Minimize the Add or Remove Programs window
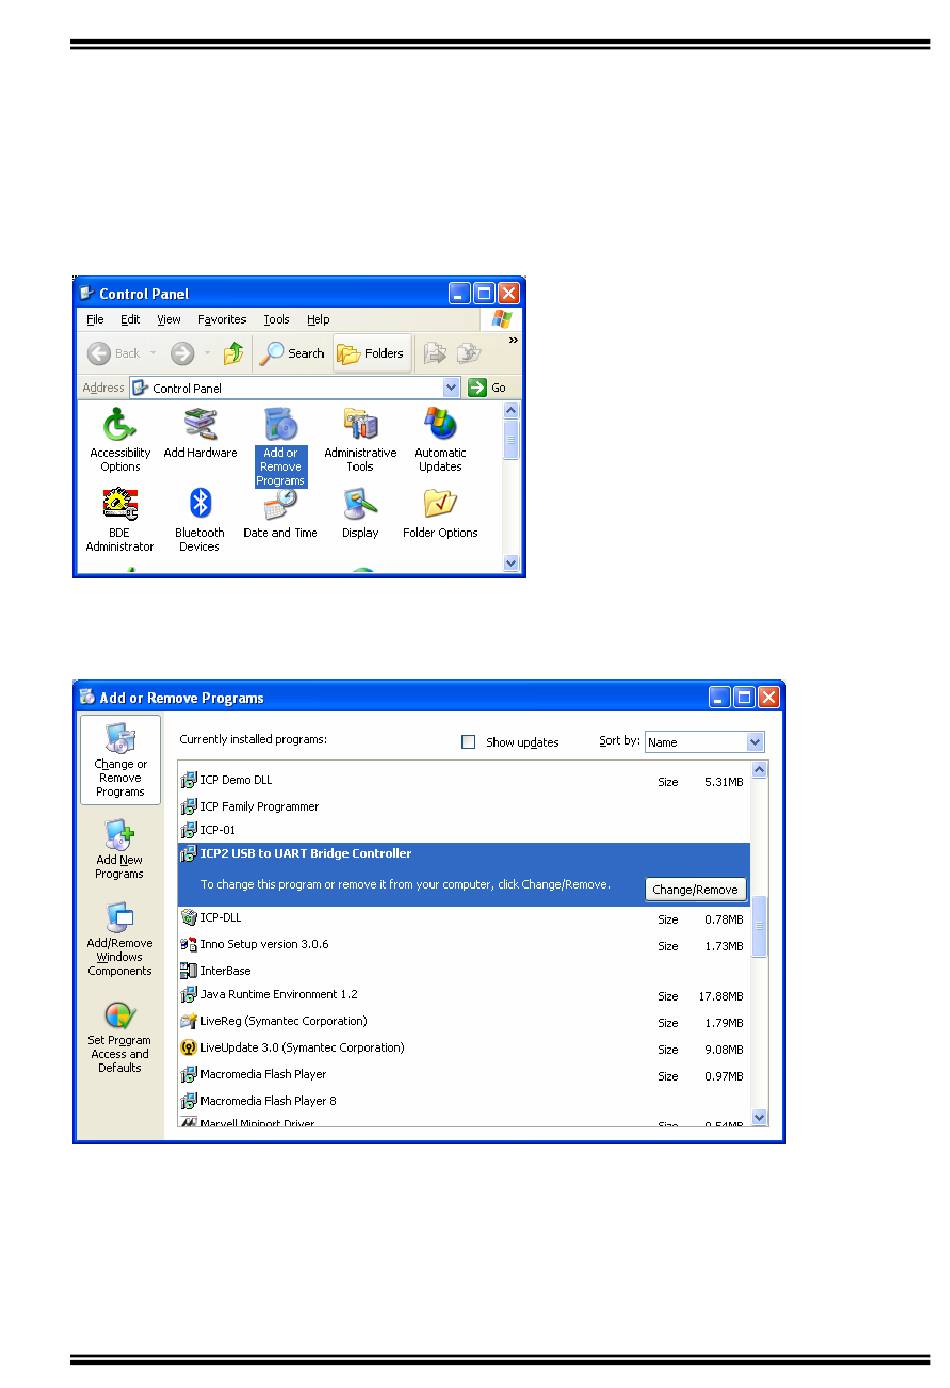Viewport: 950px width, 1388px height. (x=721, y=698)
